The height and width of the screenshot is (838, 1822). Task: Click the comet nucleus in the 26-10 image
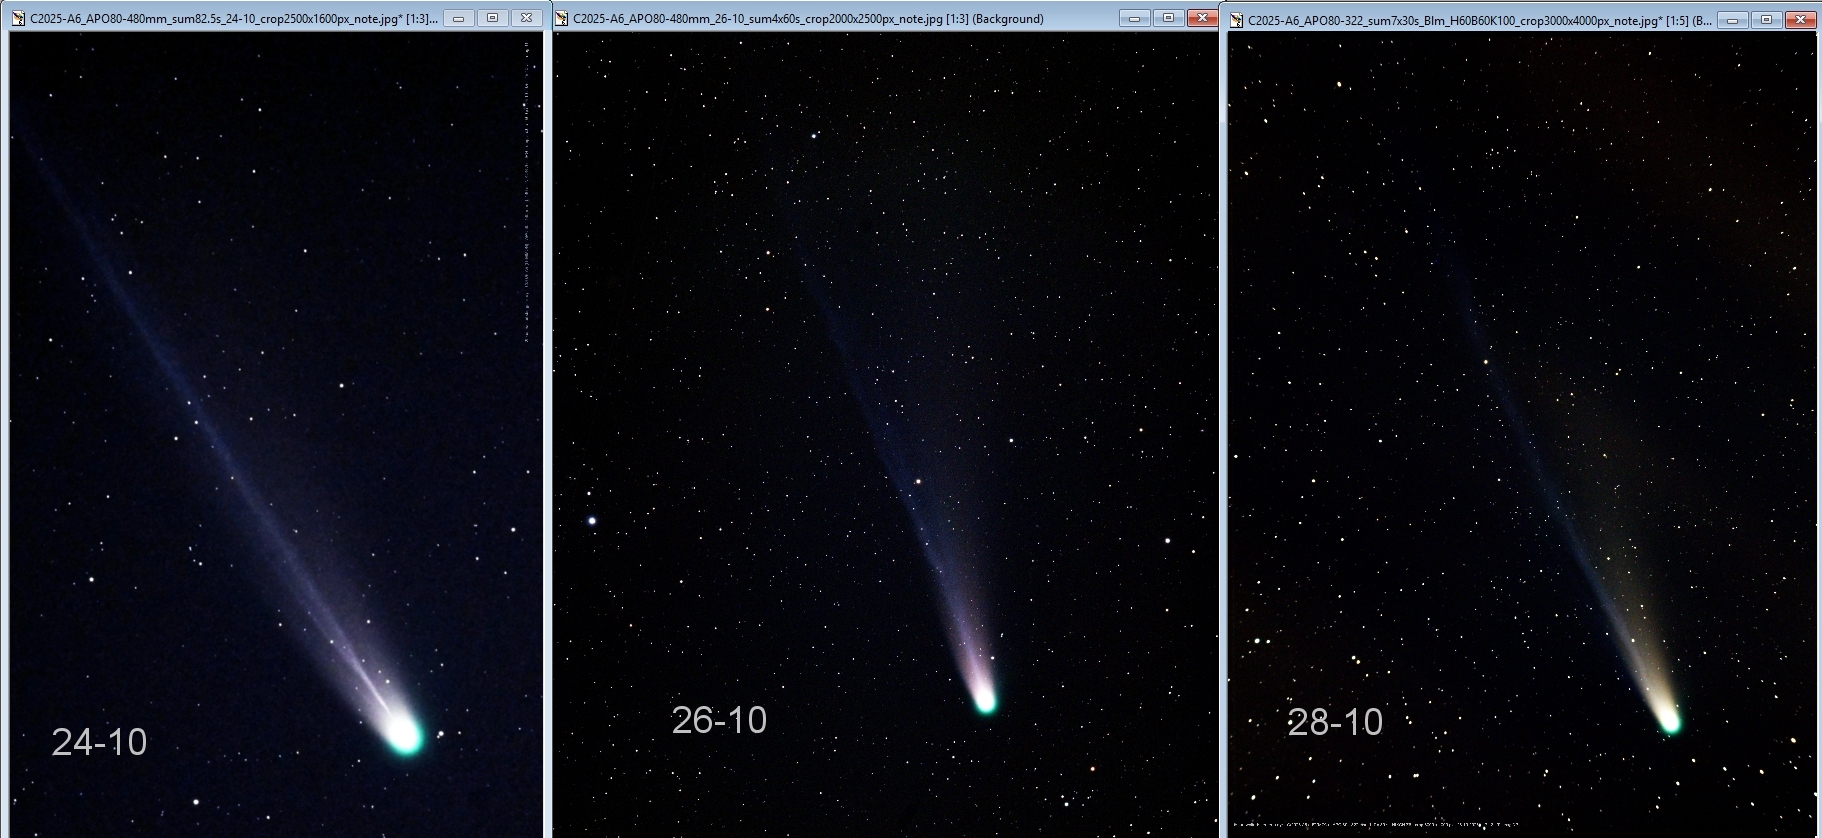pos(985,699)
